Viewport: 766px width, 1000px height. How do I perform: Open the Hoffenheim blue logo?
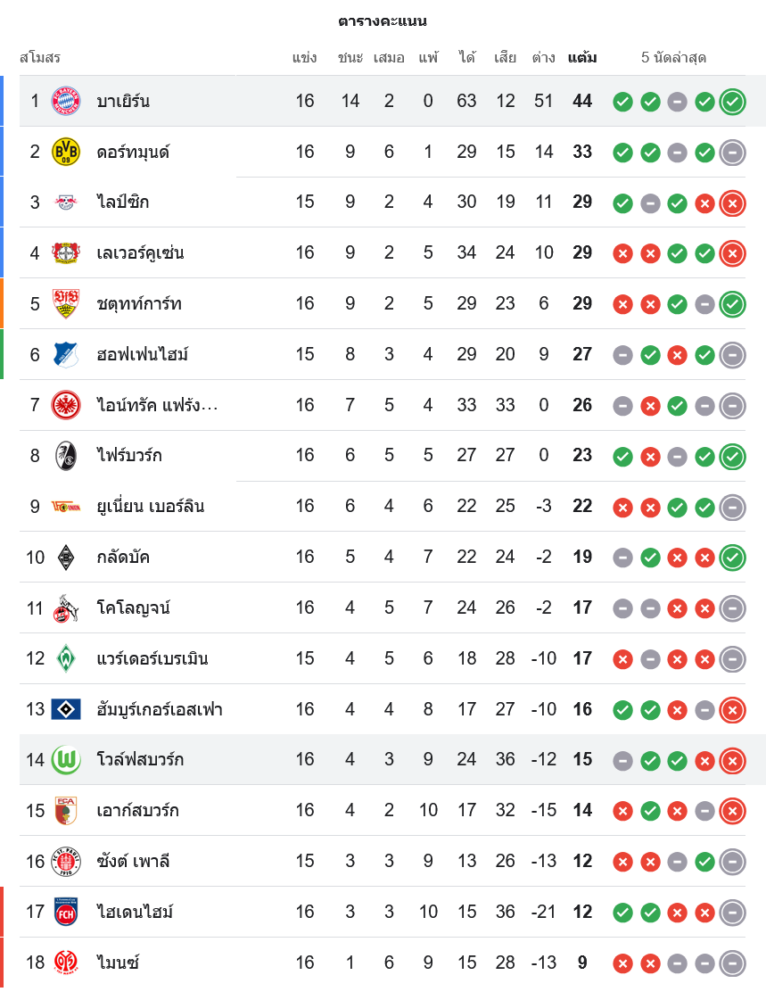(x=65, y=354)
